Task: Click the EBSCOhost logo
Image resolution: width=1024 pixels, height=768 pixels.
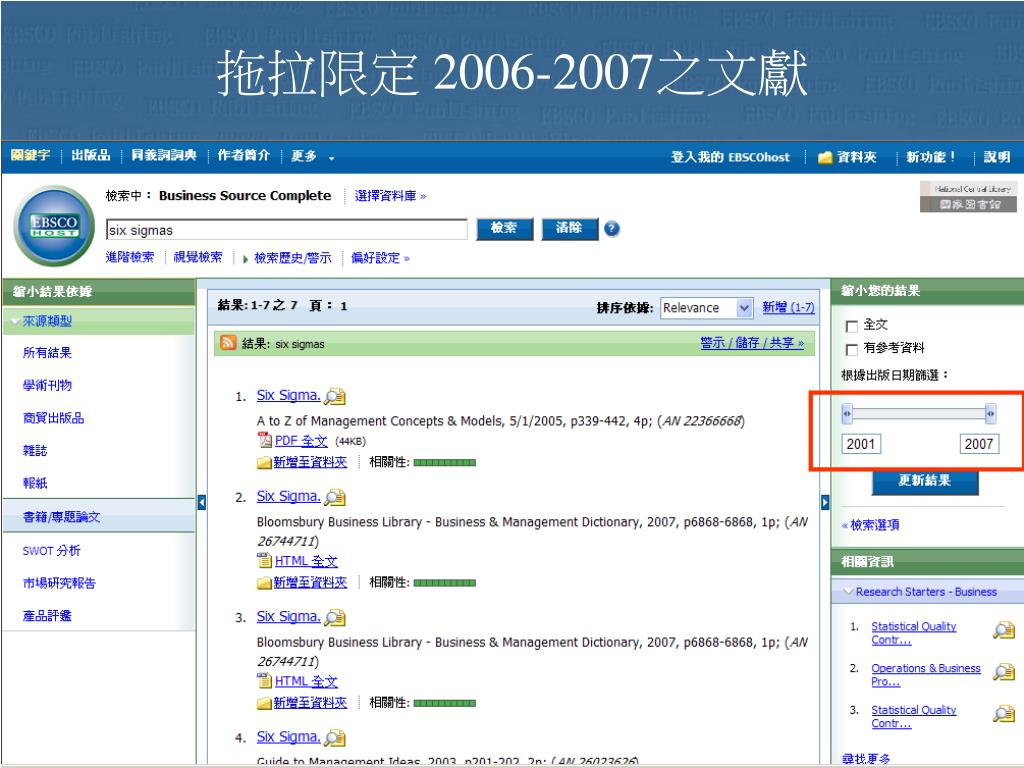Action: point(54,226)
